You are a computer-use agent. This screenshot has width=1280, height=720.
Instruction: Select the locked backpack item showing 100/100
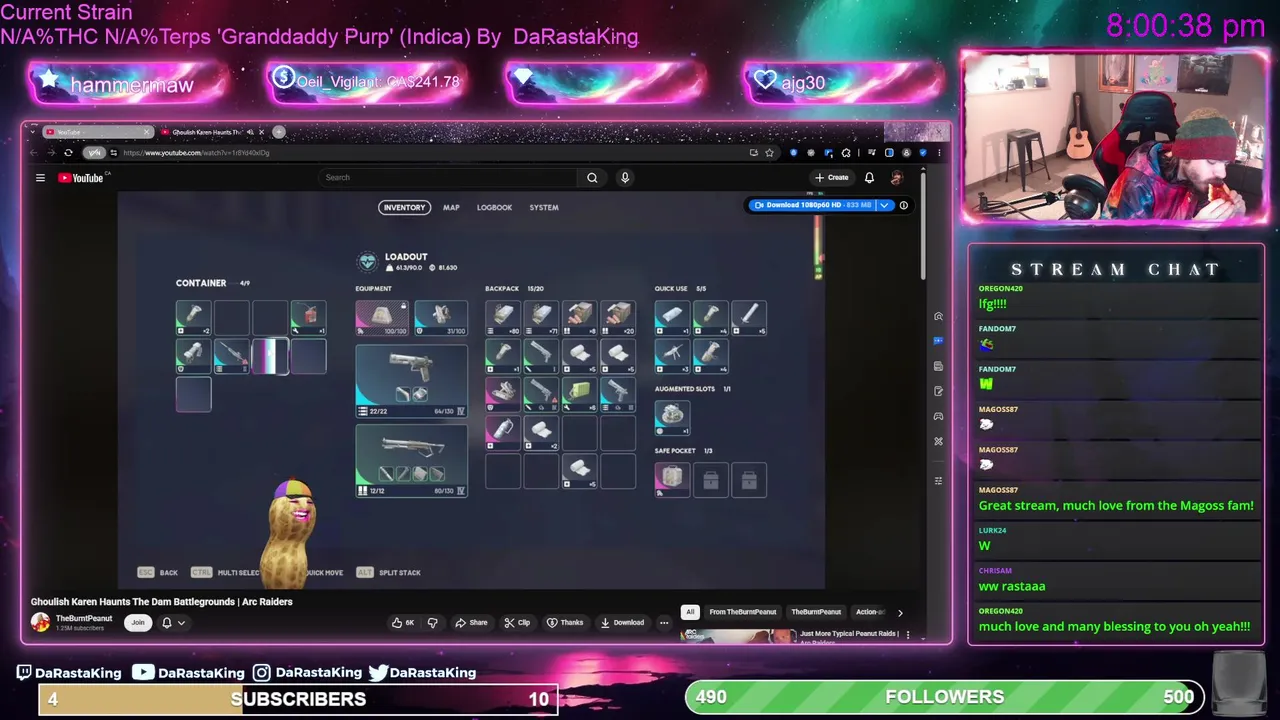(x=382, y=317)
